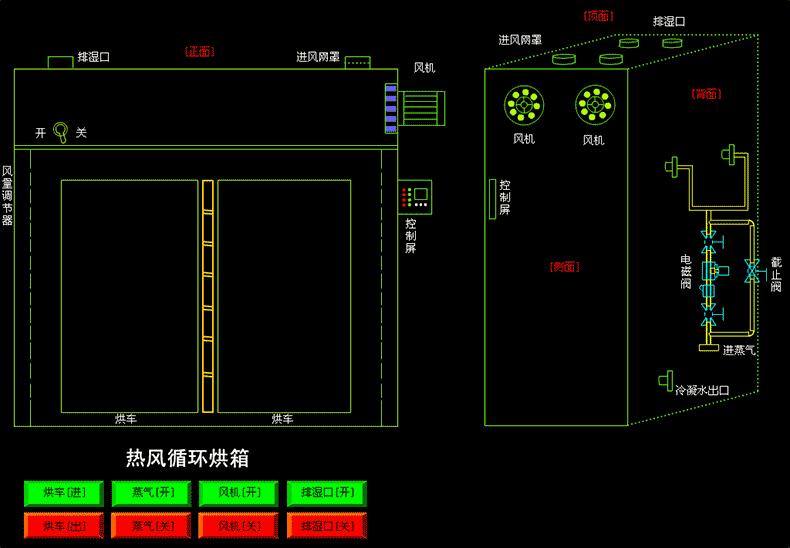This screenshot has width=790, height=548.
Task: Click the blue louver beside the fan motor
Action: click(x=391, y=108)
